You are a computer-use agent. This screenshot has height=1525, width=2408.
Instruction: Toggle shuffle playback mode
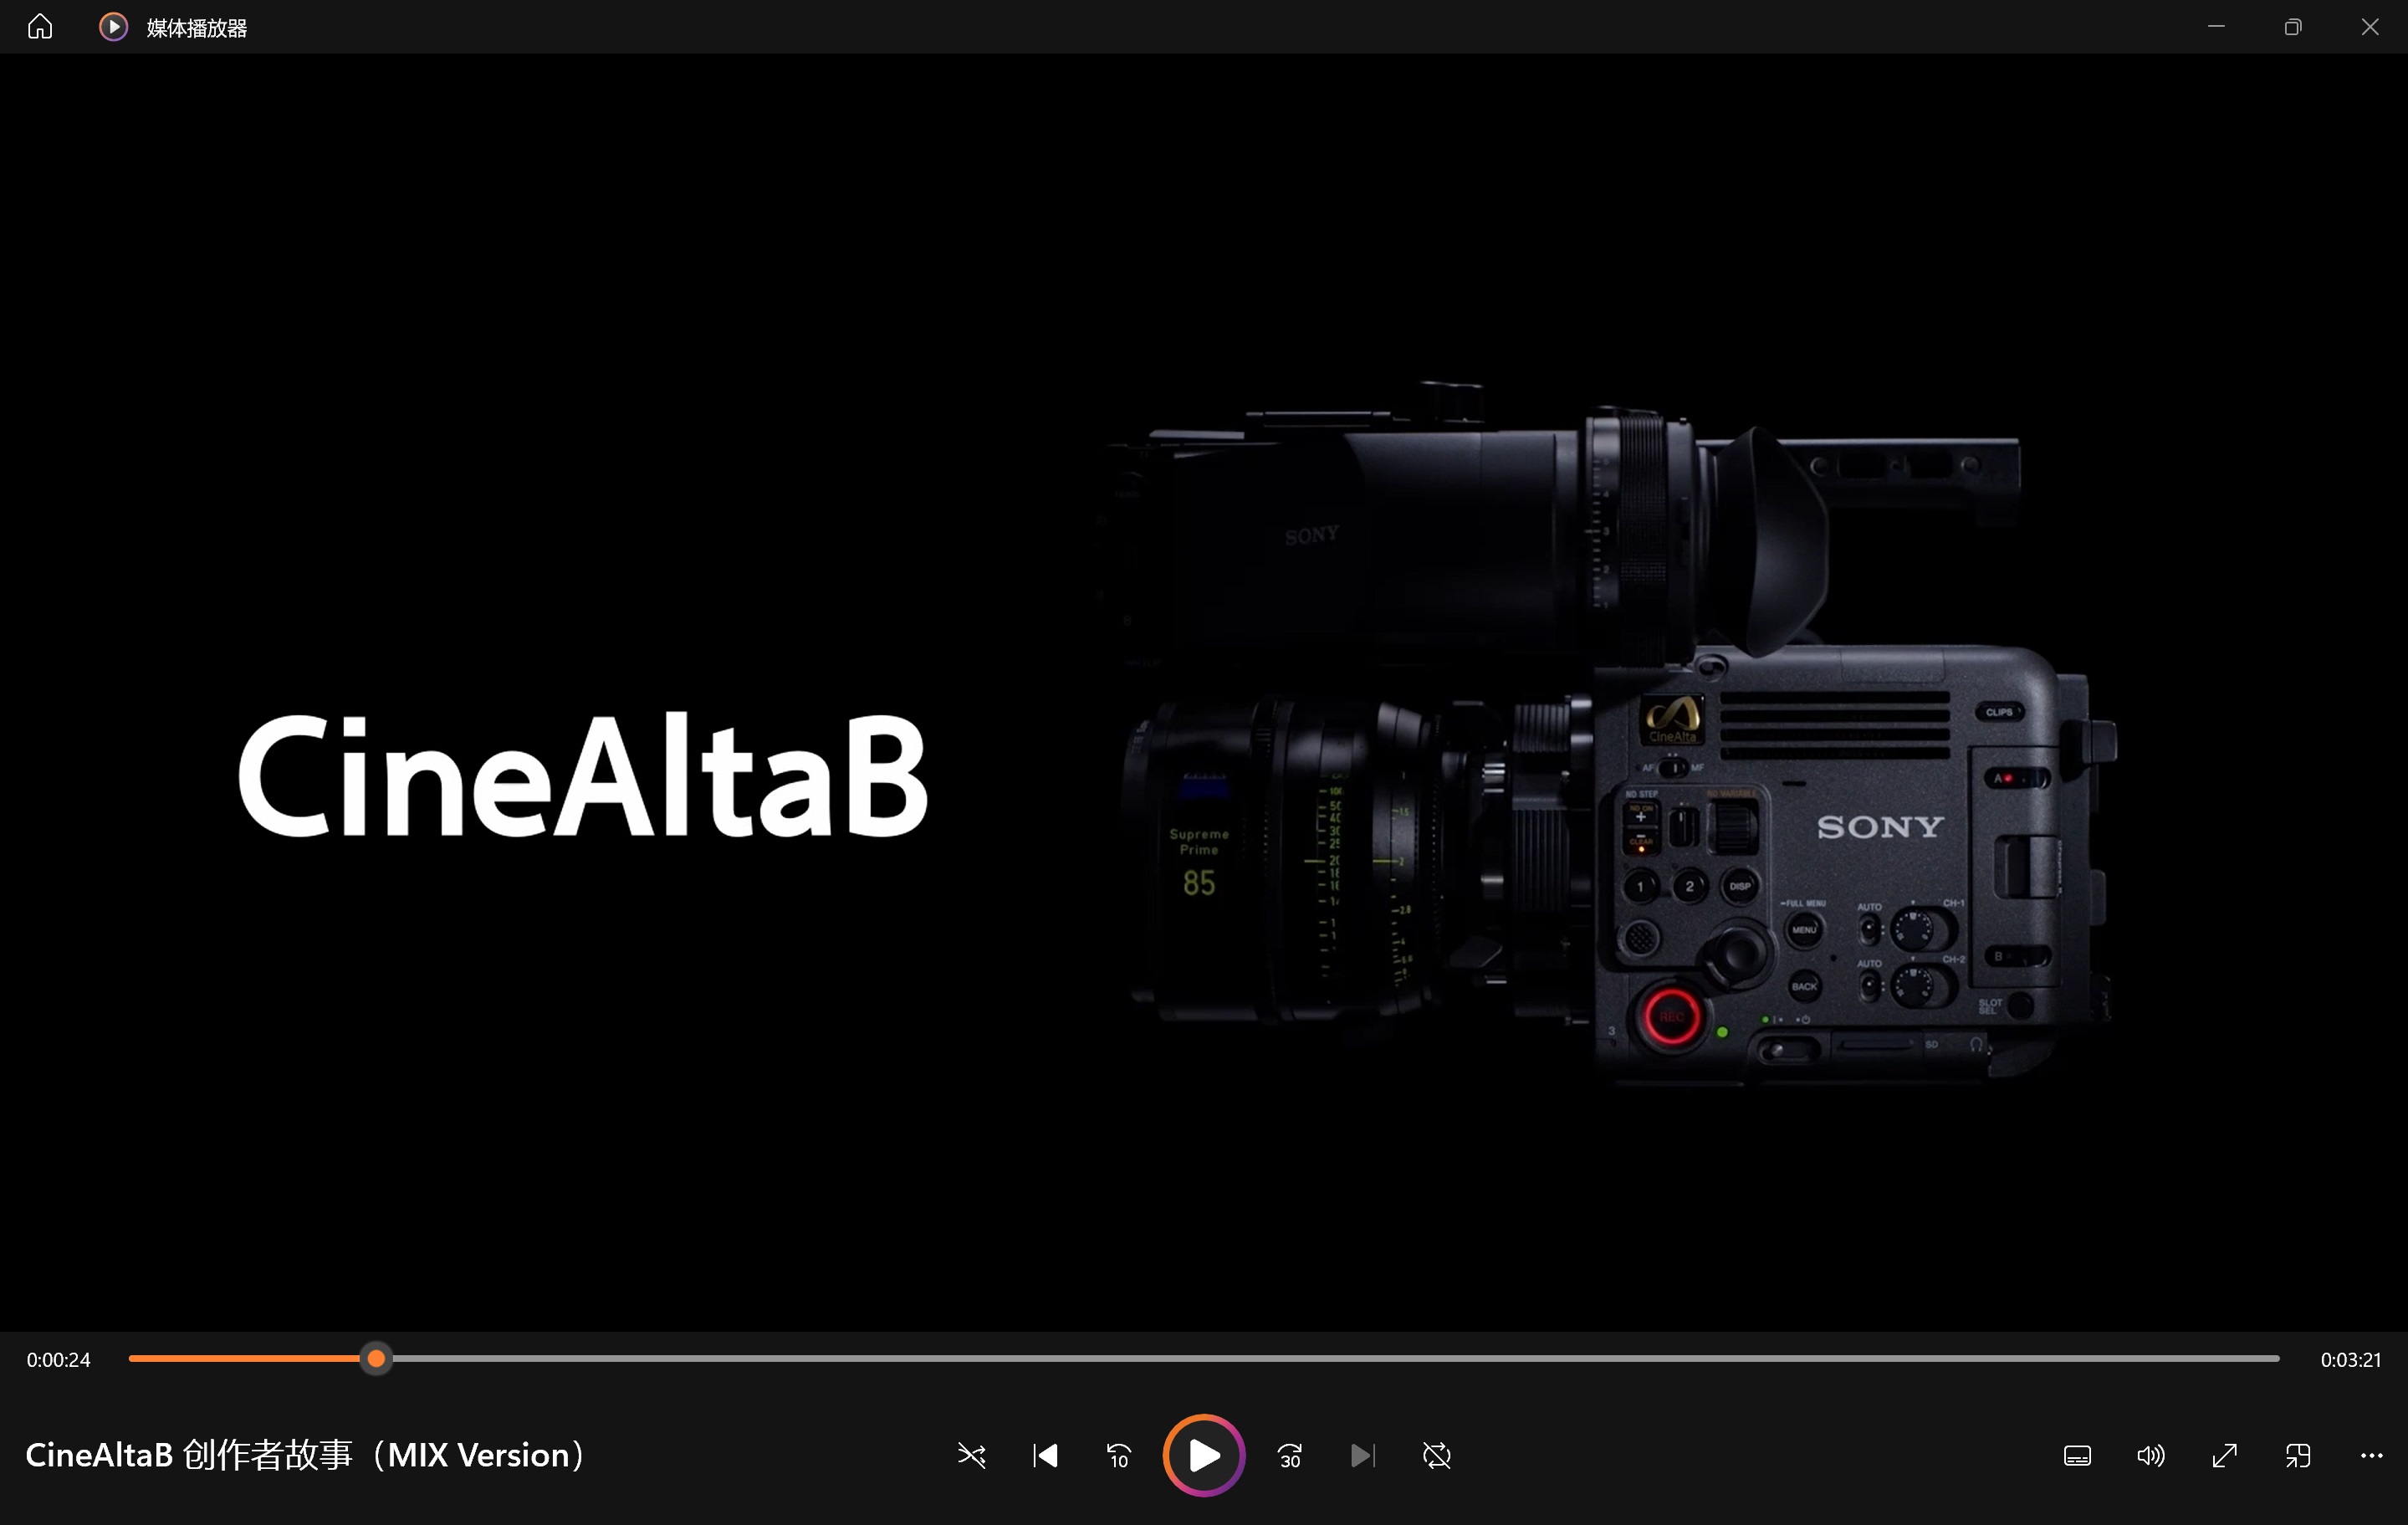click(971, 1455)
